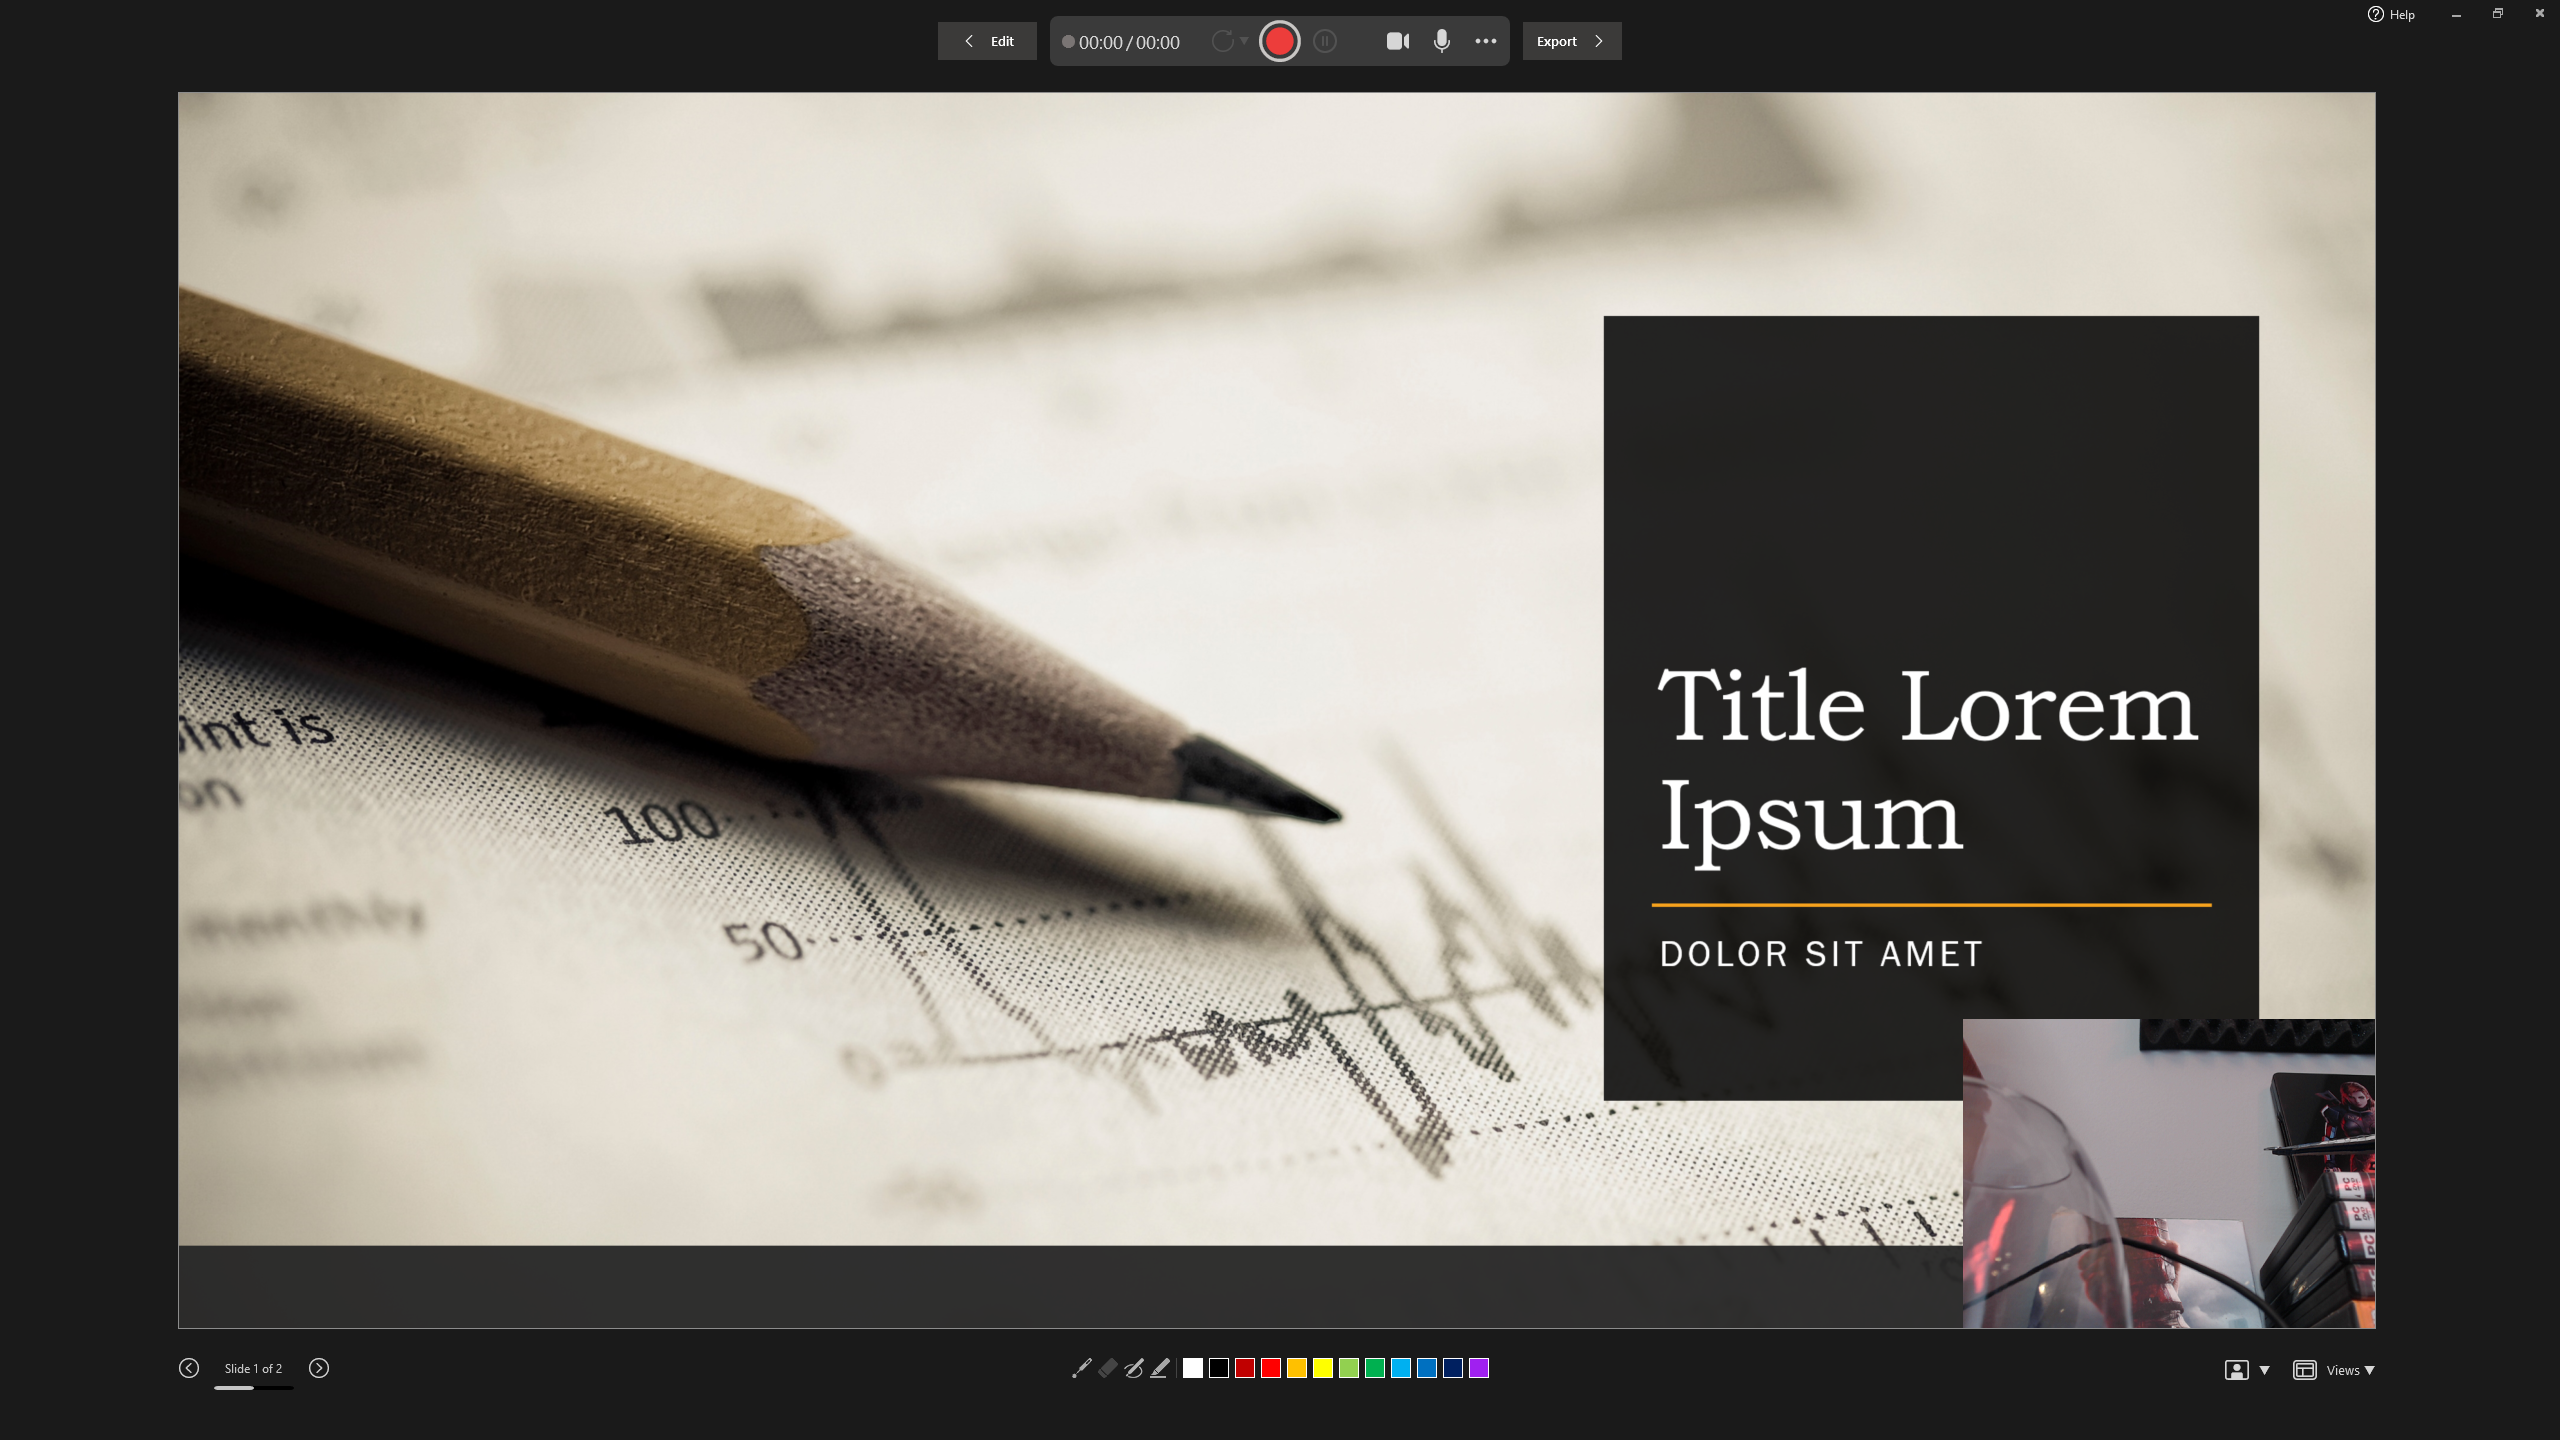The width and height of the screenshot is (2560, 1440).
Task: Toggle the camera mode presenter icon
Action: [2236, 1370]
